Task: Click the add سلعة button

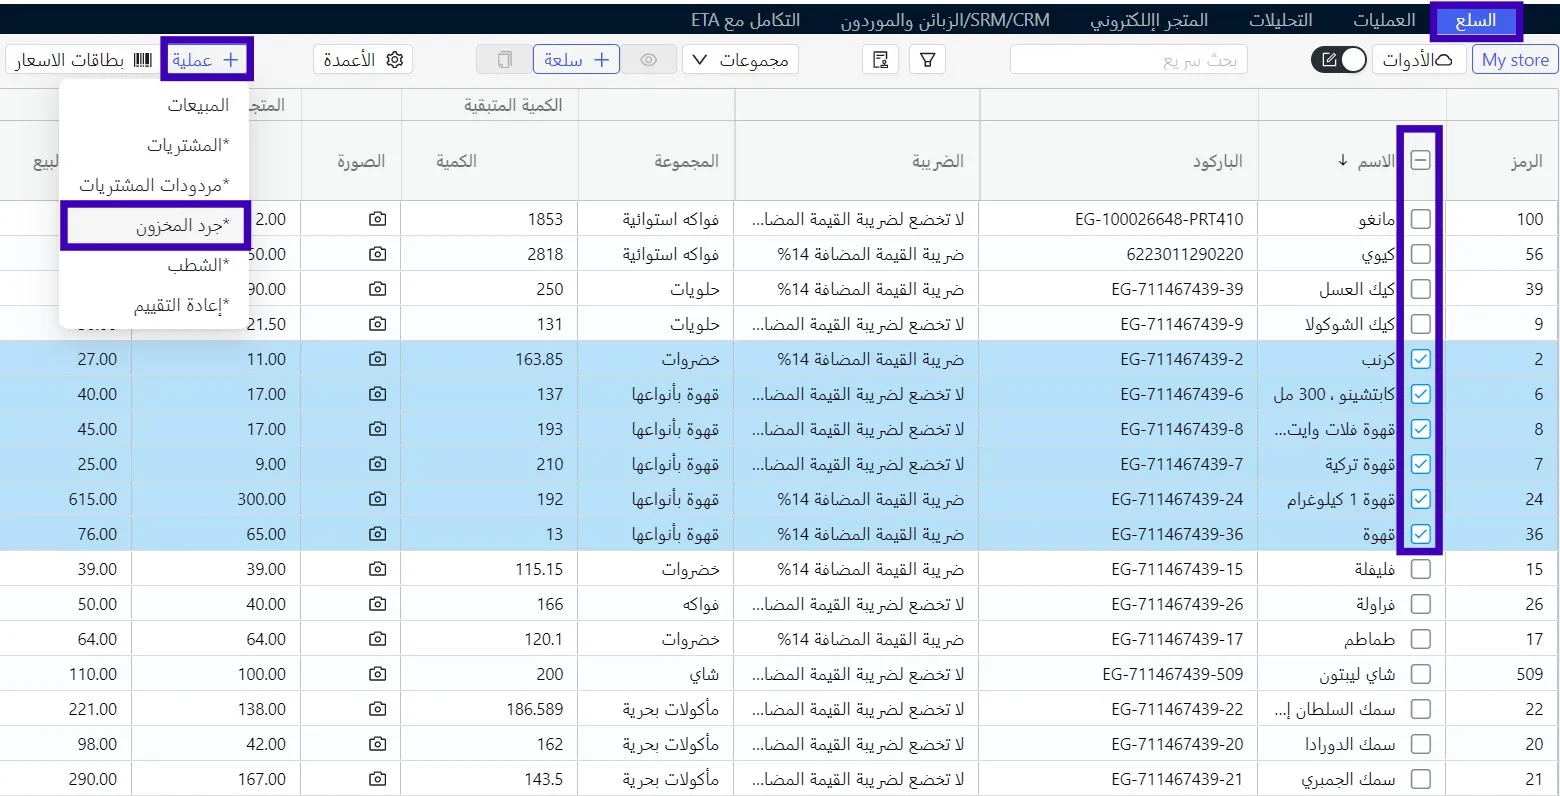Action: point(576,60)
